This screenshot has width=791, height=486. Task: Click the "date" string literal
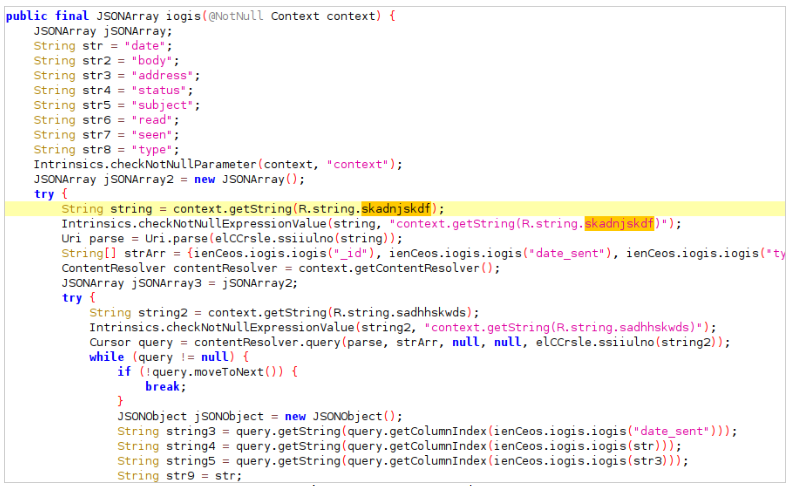click(x=145, y=46)
